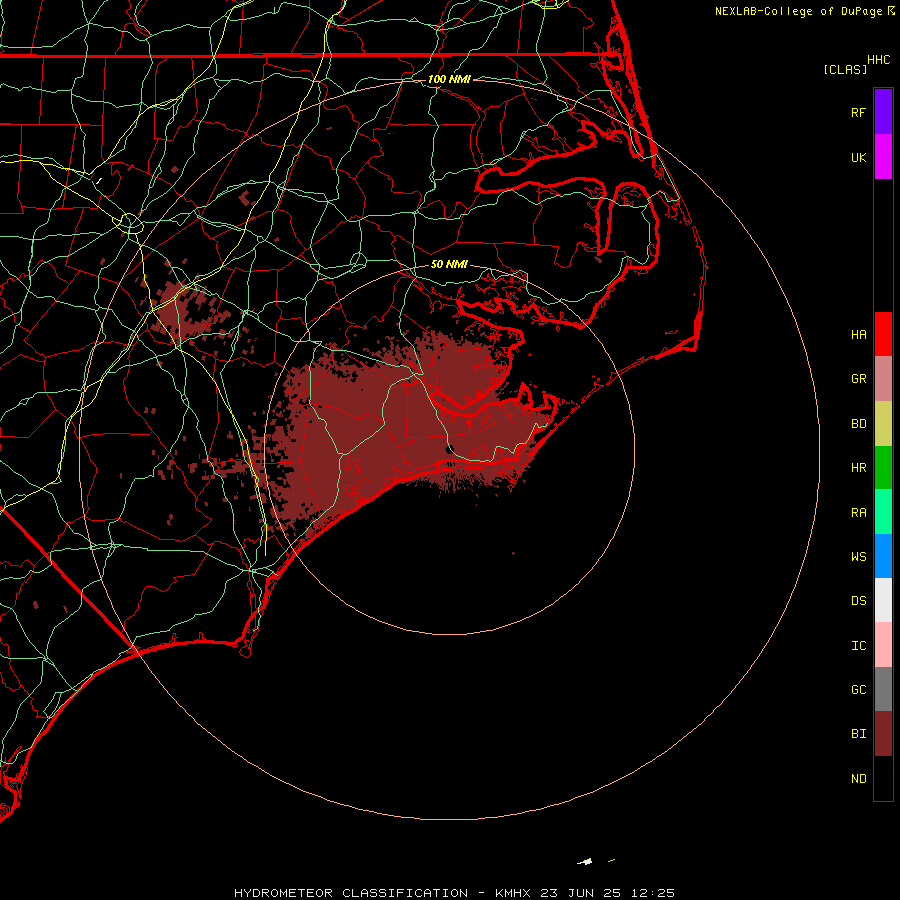Click the BI legend label
The height and width of the screenshot is (900, 900).
coord(858,734)
